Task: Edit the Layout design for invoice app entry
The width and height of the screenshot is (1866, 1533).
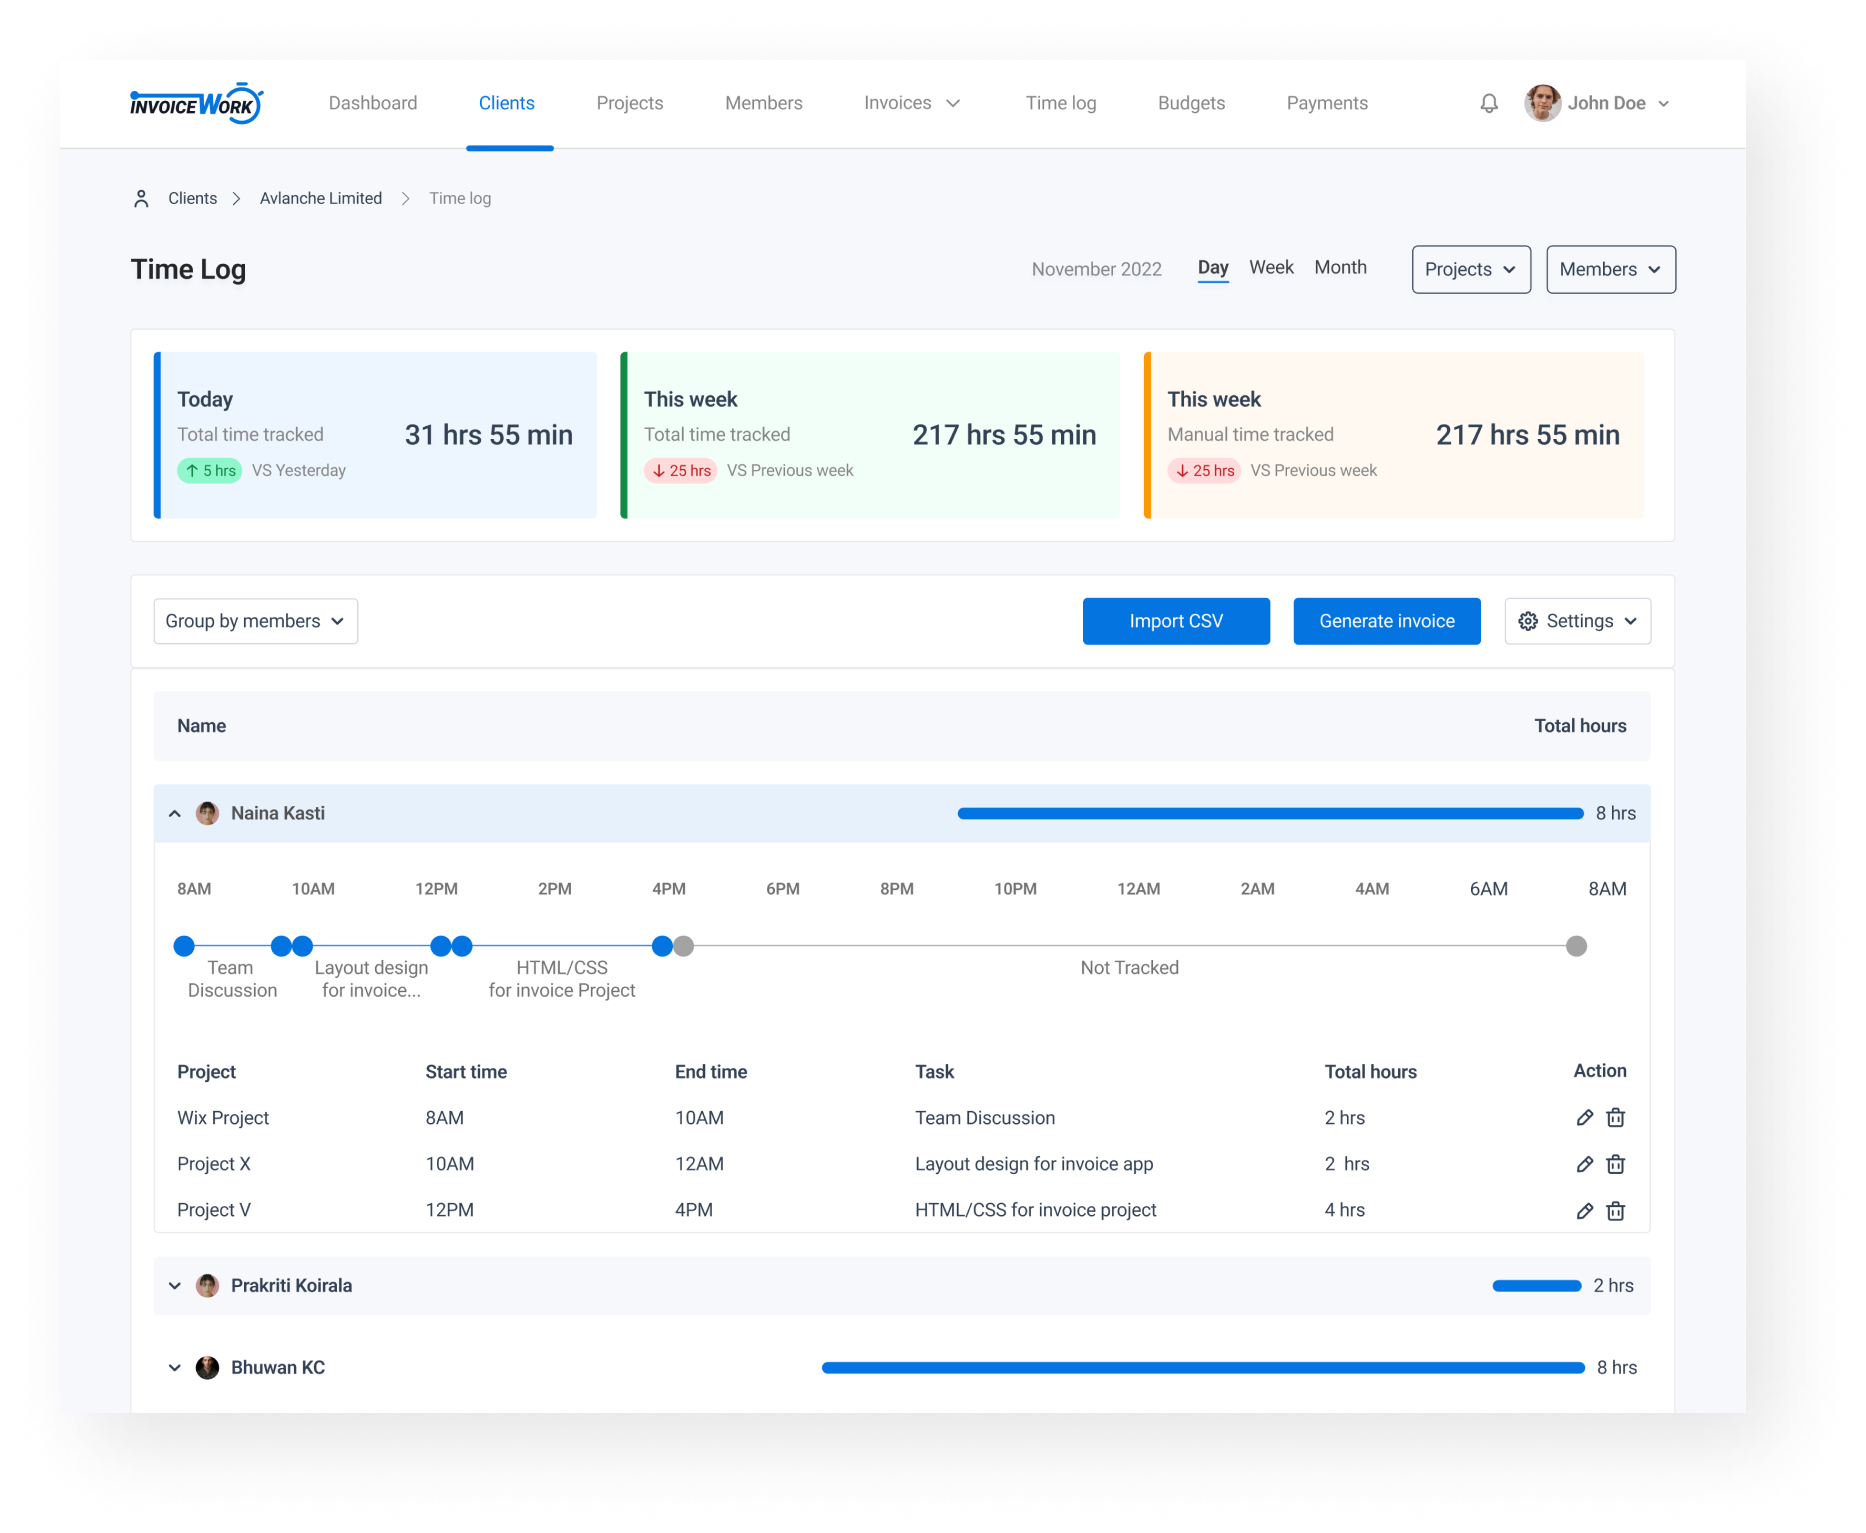Action: [1585, 1164]
